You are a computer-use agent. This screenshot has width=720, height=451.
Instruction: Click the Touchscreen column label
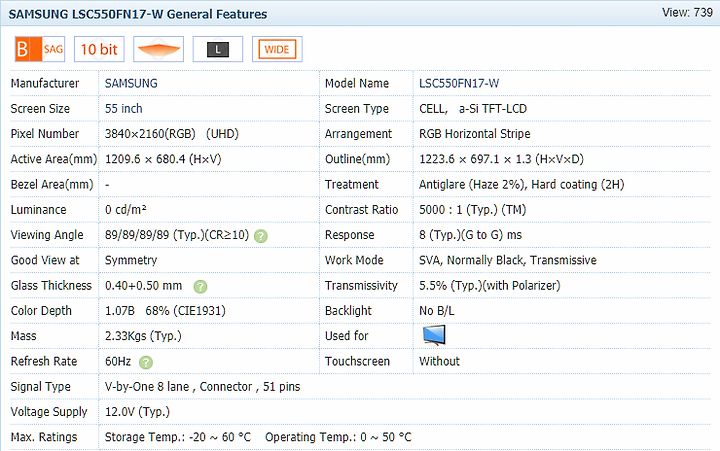coord(357,361)
